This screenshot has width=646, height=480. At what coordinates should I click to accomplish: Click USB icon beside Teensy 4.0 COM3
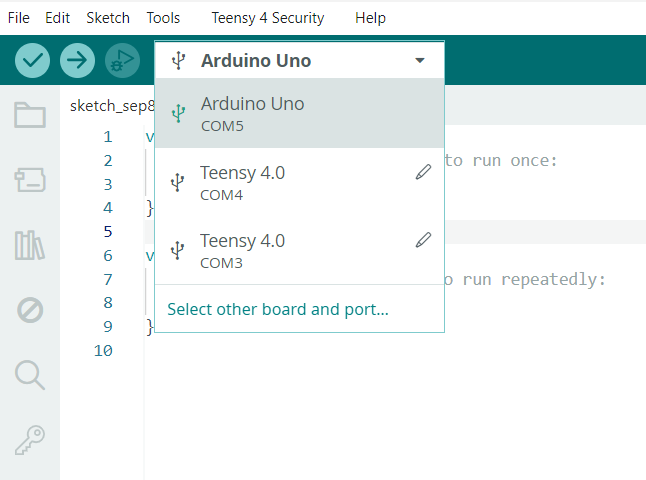click(178, 250)
